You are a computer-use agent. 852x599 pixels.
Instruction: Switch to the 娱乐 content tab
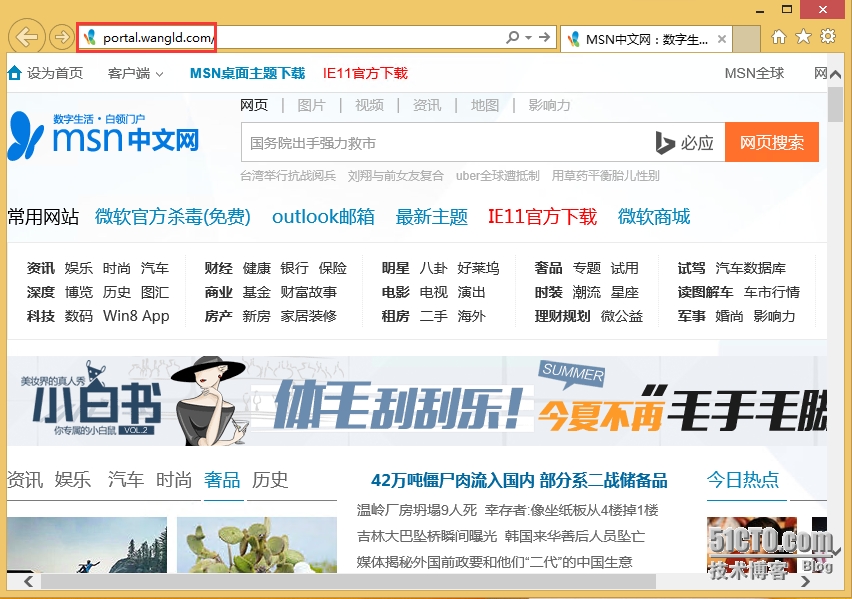73,479
